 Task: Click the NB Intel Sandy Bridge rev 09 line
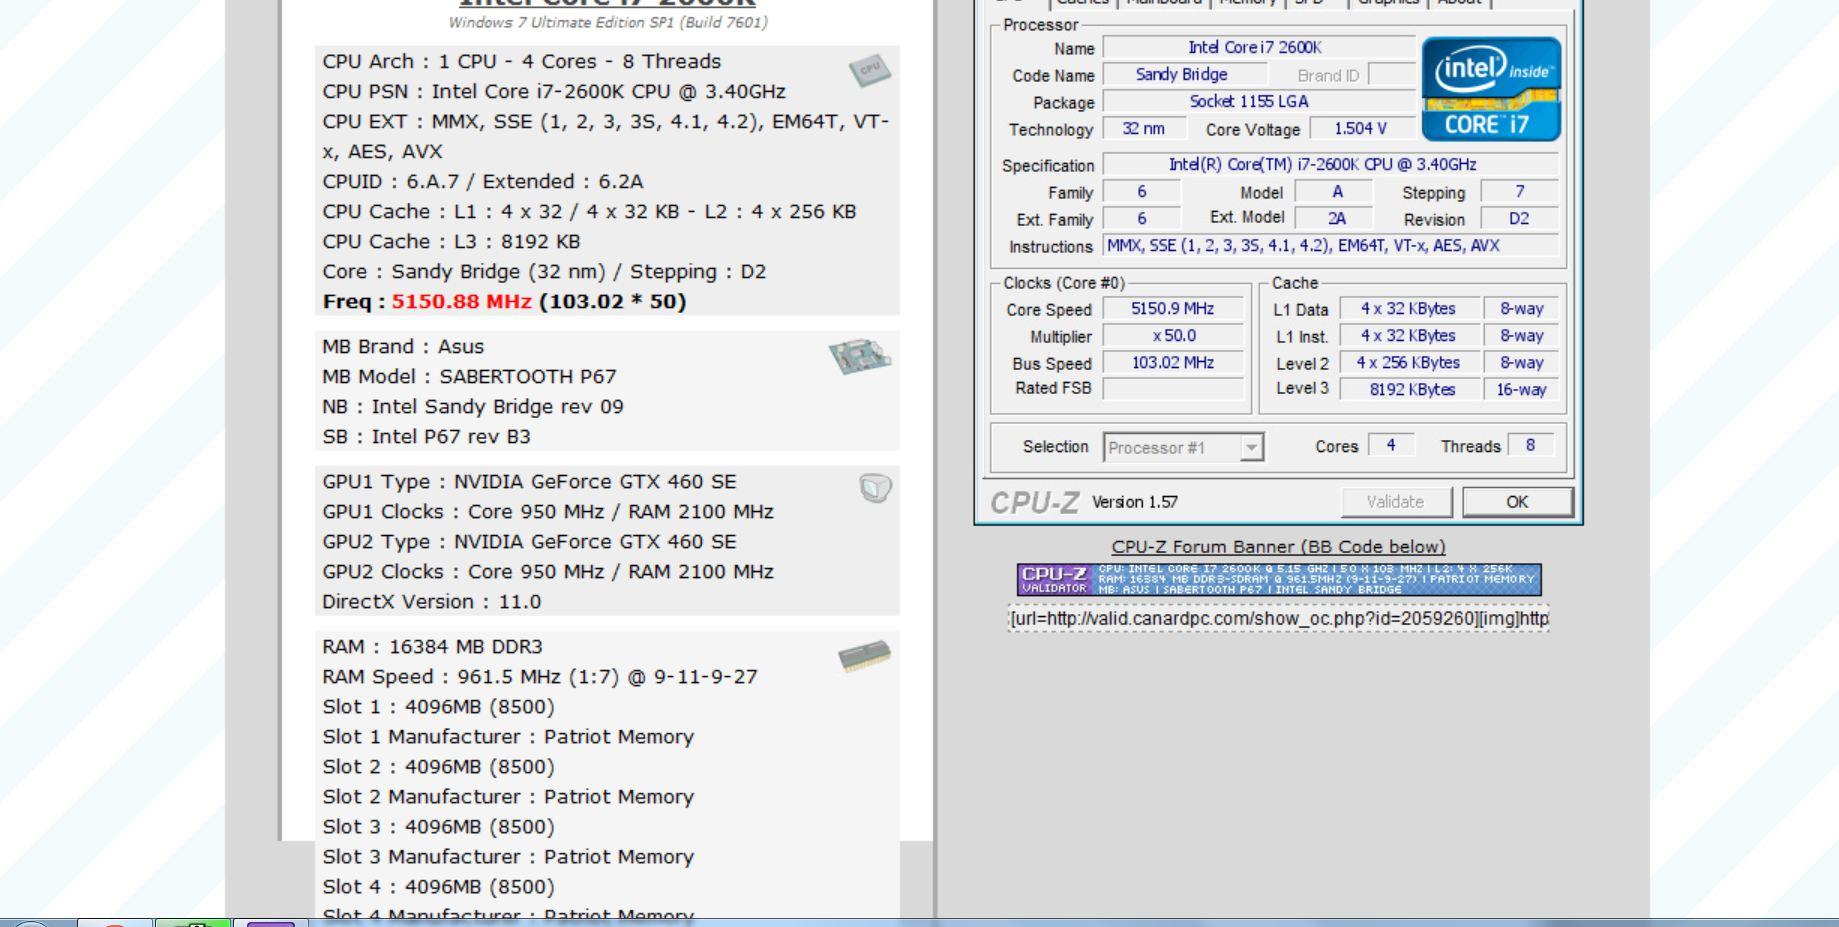[473, 407]
